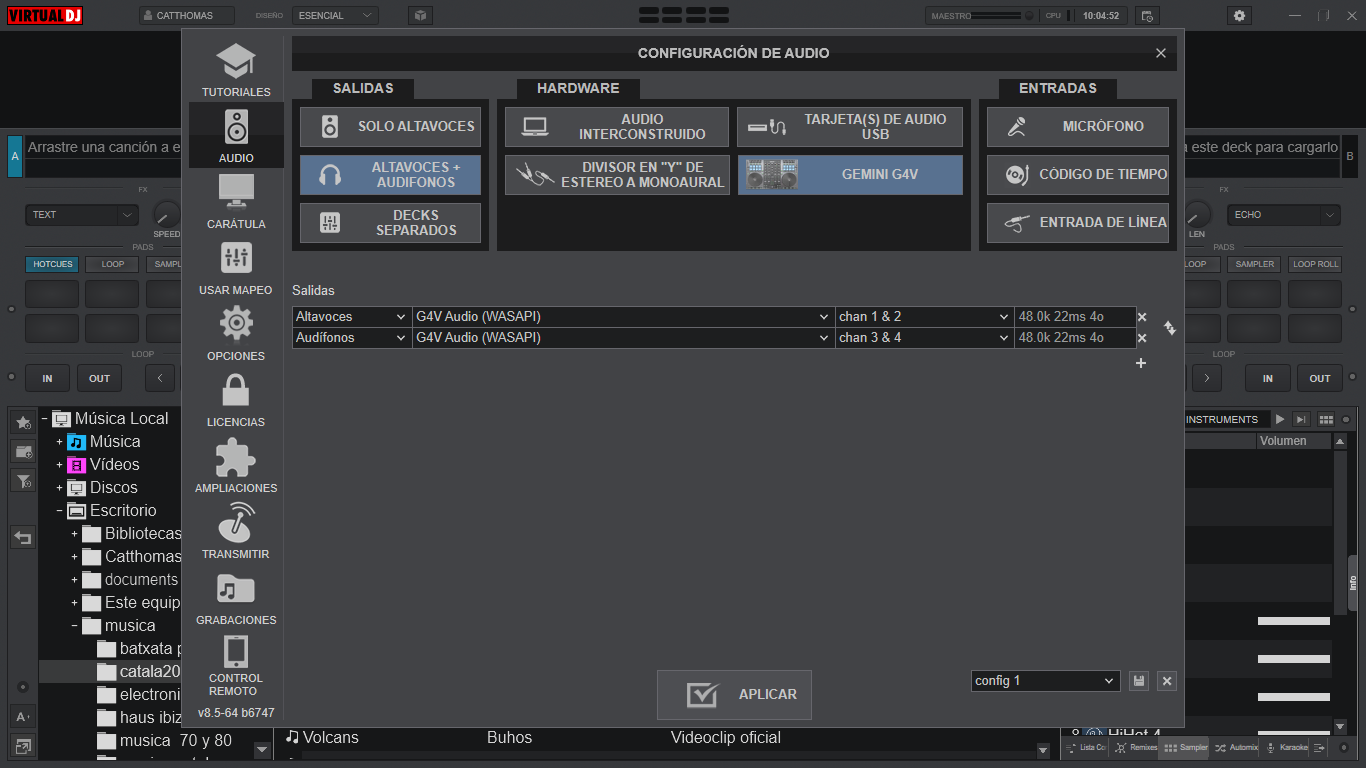The width and height of the screenshot is (1366, 768).
Task: Open the Grabaciones music folder section
Action: 236,597
